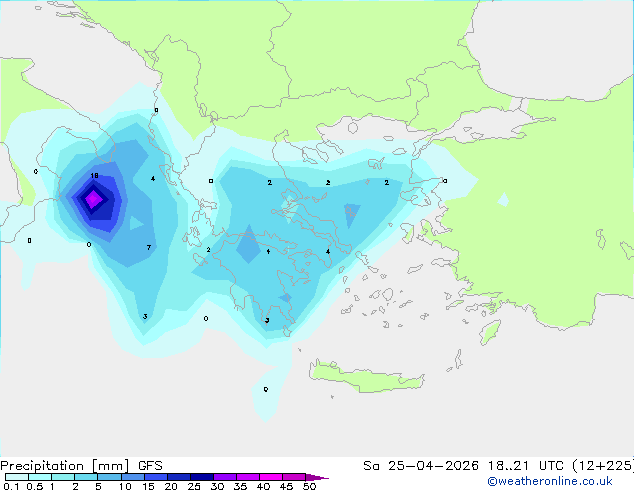This screenshot has width=634, height=490.
Task: Click the "0.5" legend label
Action: pos(35,486)
